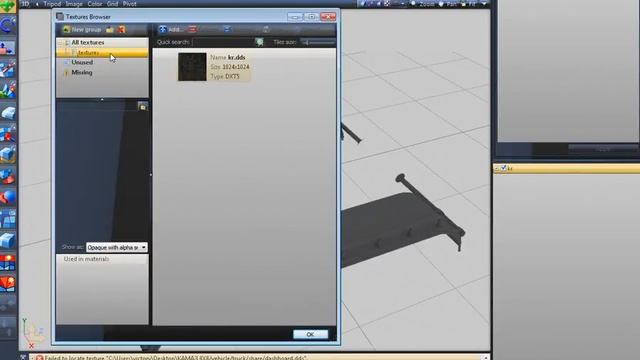Select the rounded blue block tool
Image resolution: width=640 pixels, height=360 pixels.
pos(8,240)
